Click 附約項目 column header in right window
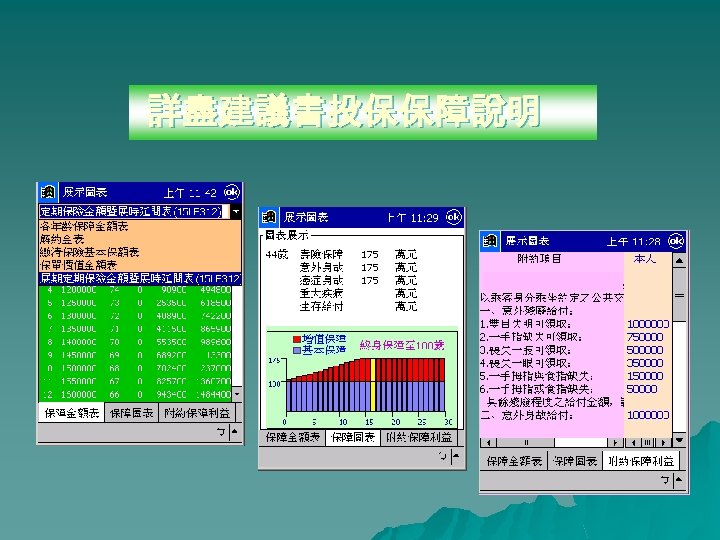The image size is (720, 540). coord(540,259)
